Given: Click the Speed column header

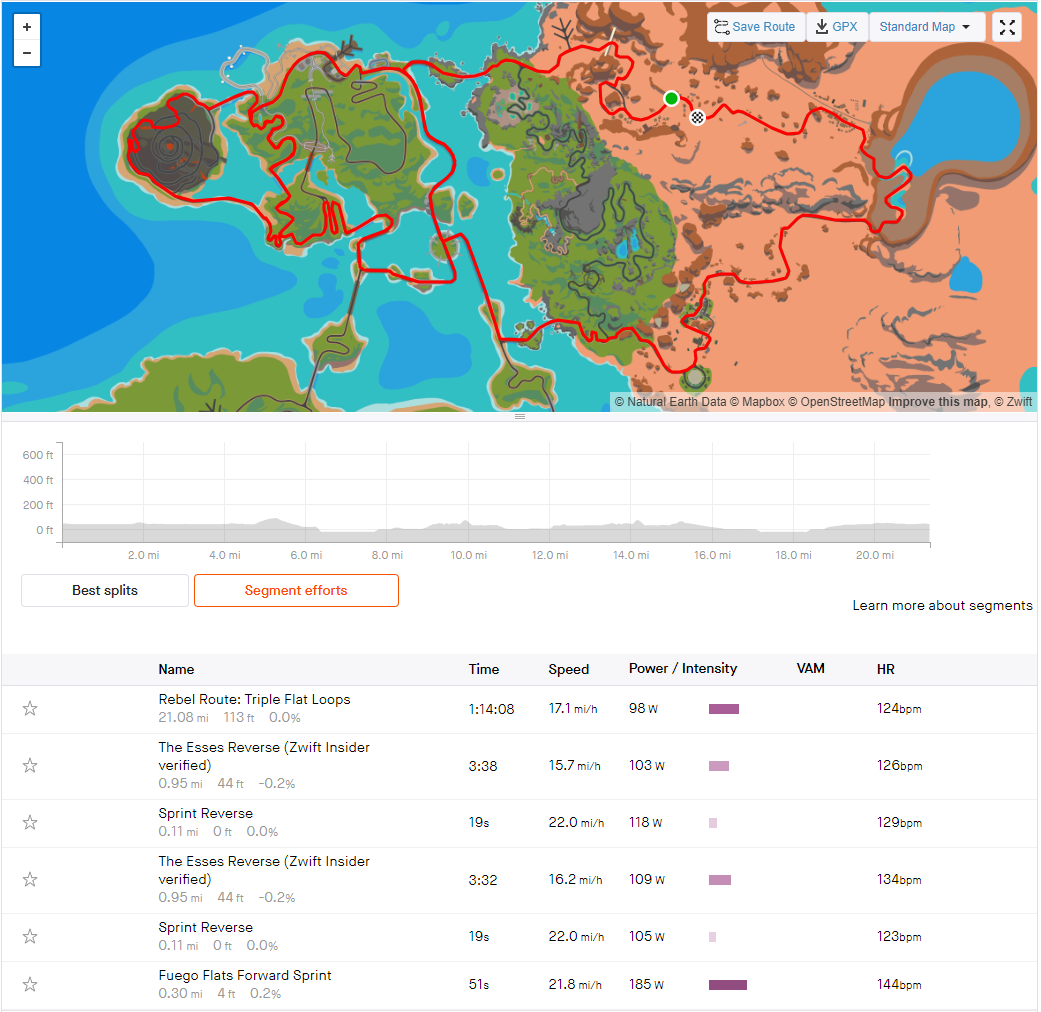Looking at the screenshot, I should (x=568, y=669).
